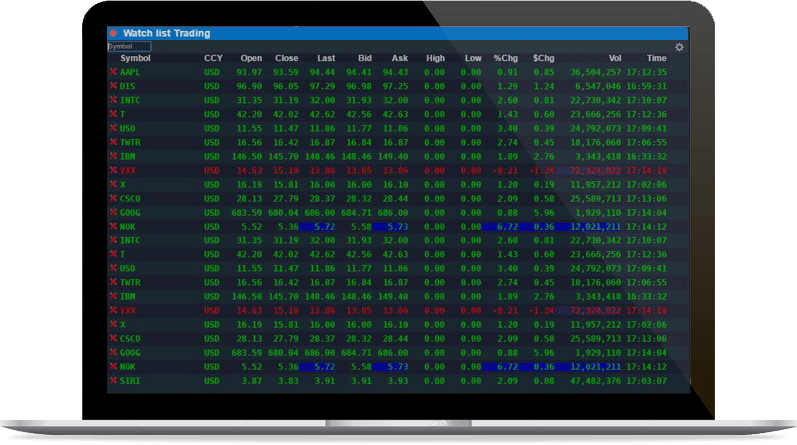Select the DIS ticker symbol

(x=127, y=86)
